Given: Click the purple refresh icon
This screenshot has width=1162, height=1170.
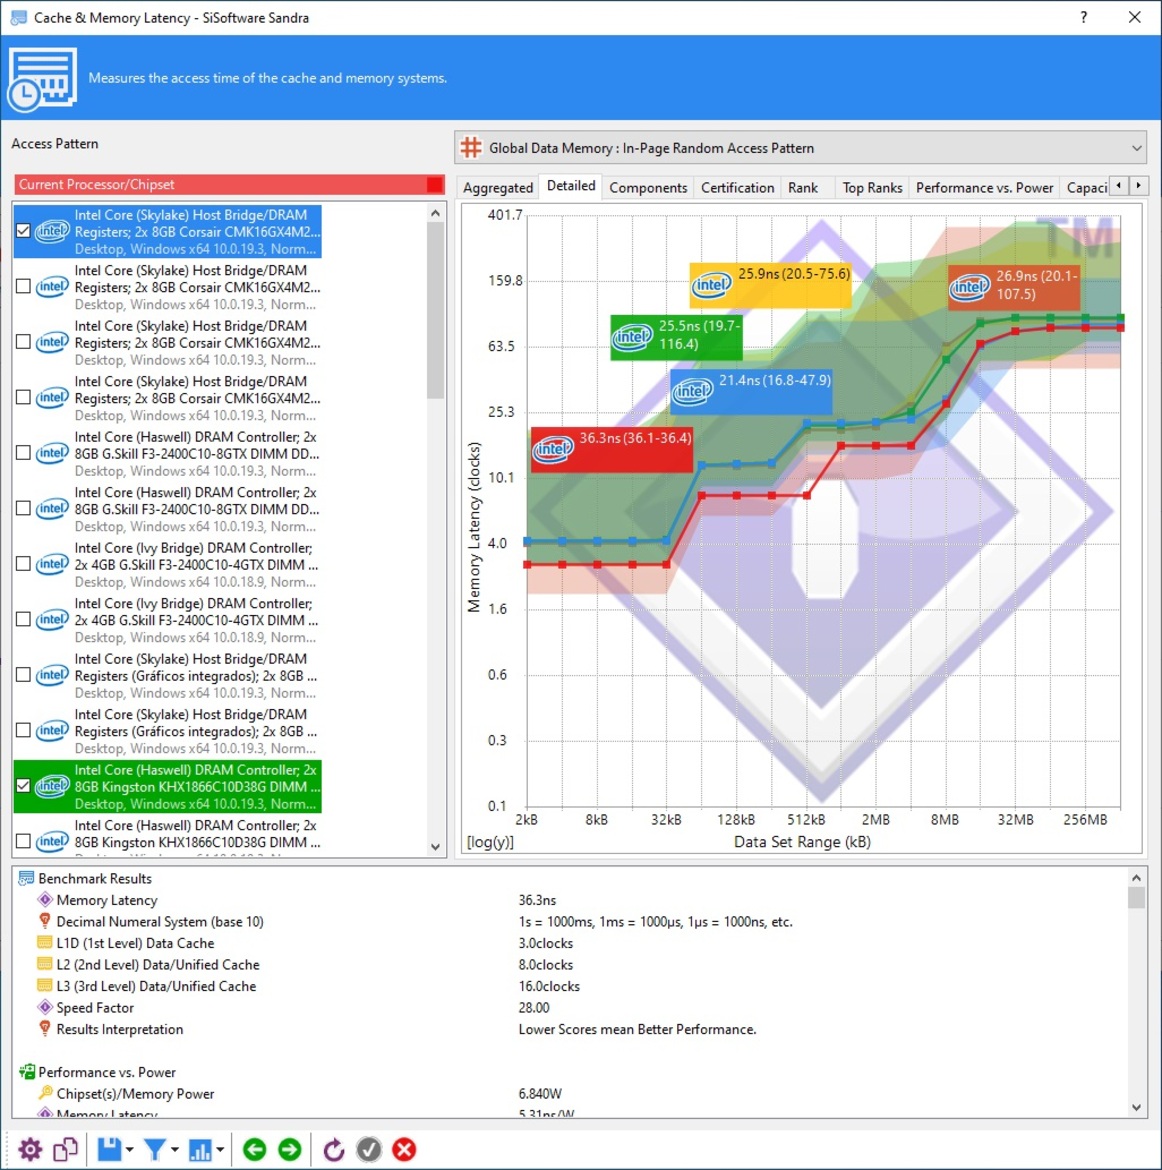Looking at the screenshot, I should click(334, 1149).
